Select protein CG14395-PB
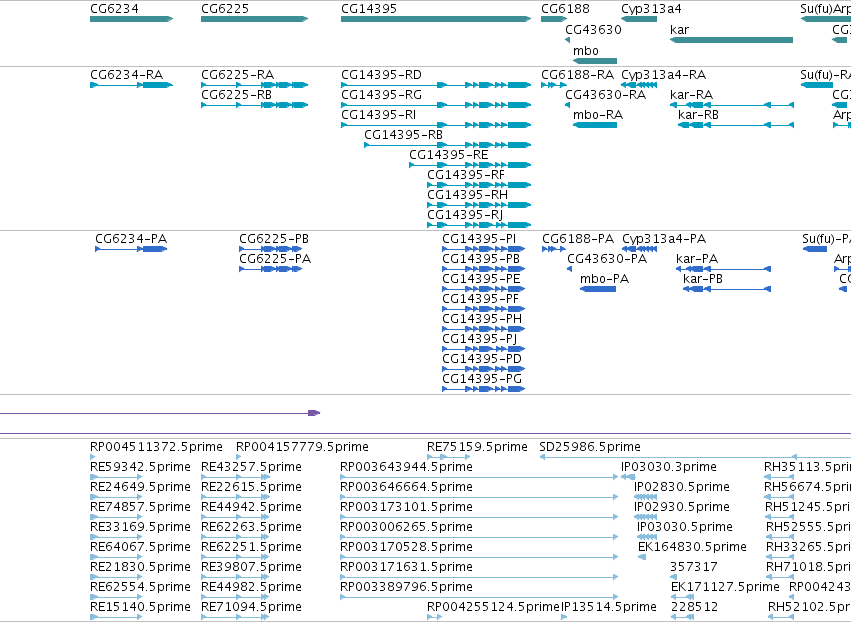 [x=481, y=259]
